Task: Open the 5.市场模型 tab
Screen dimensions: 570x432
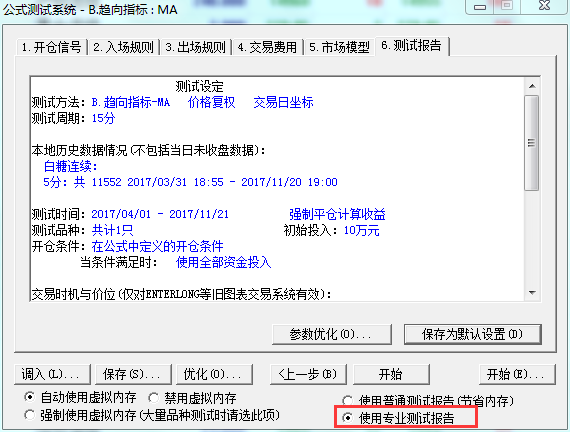Action: (x=339, y=47)
